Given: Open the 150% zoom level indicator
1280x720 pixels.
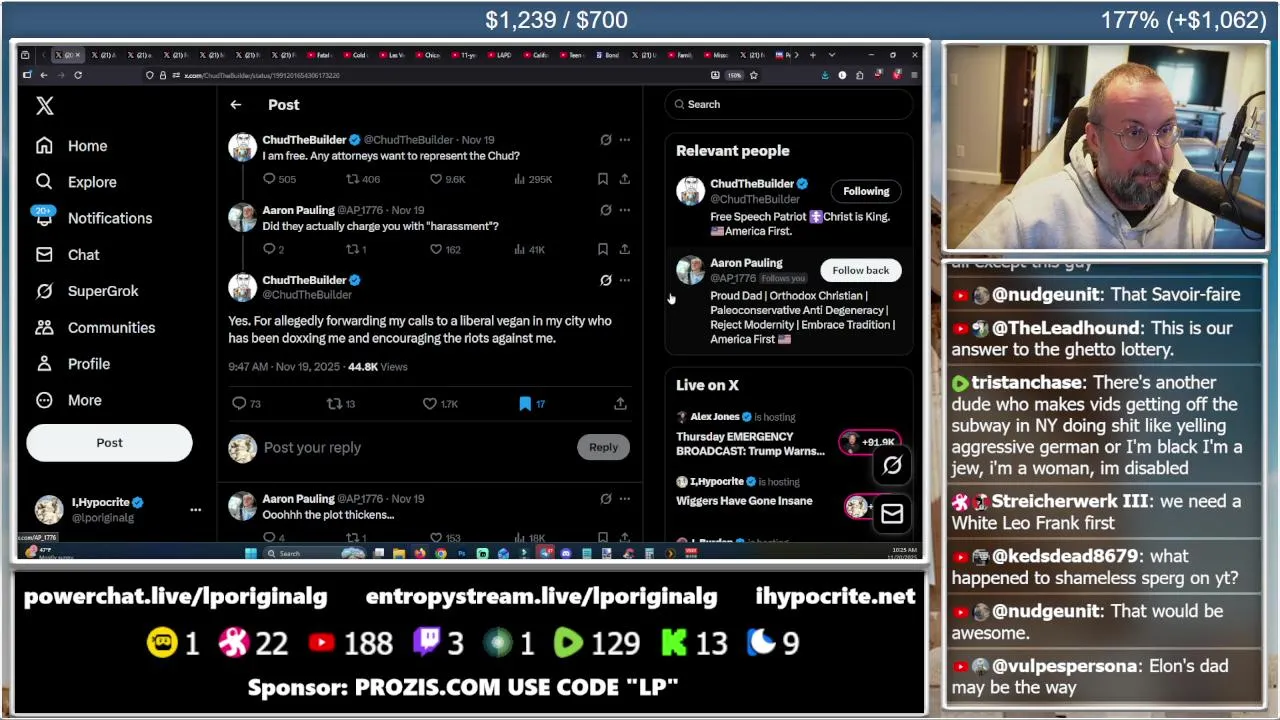Looking at the screenshot, I should coord(734,75).
